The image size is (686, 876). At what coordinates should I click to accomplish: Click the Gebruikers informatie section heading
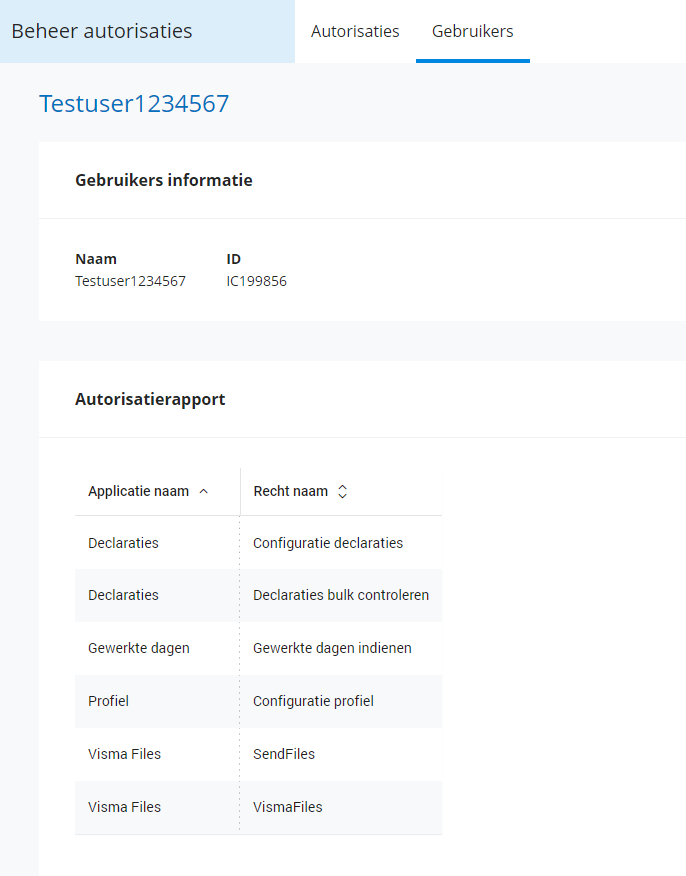pyautogui.click(x=164, y=180)
